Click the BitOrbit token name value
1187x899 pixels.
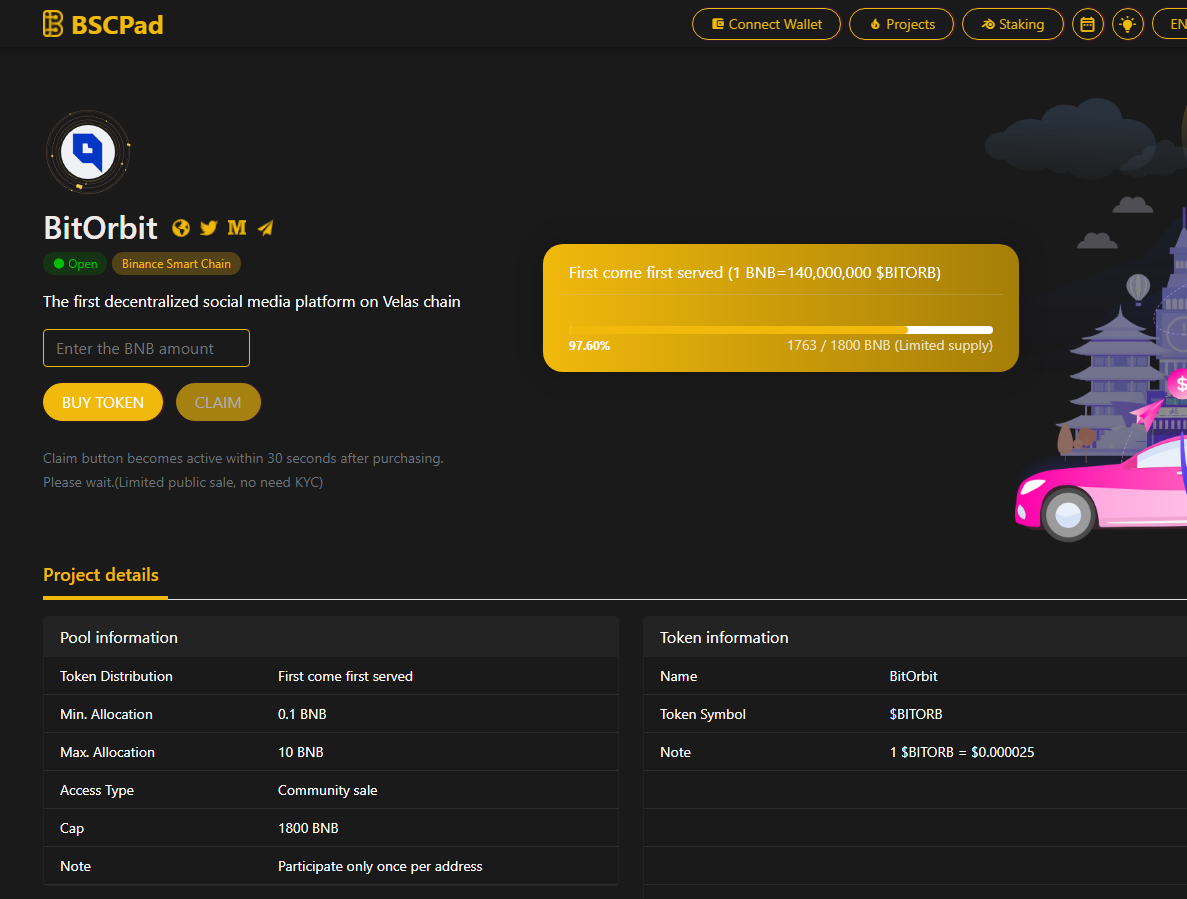(913, 677)
